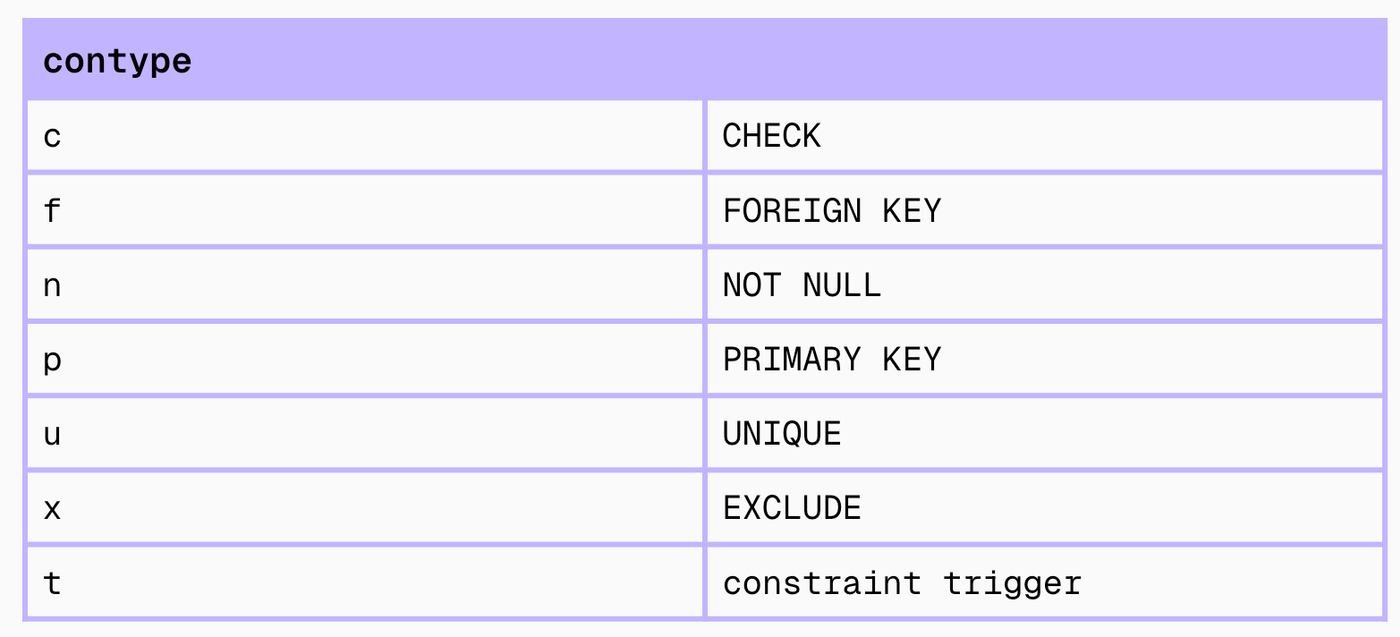Select the cell containing letter c
This screenshot has width=1400, height=637.
pos(52,136)
